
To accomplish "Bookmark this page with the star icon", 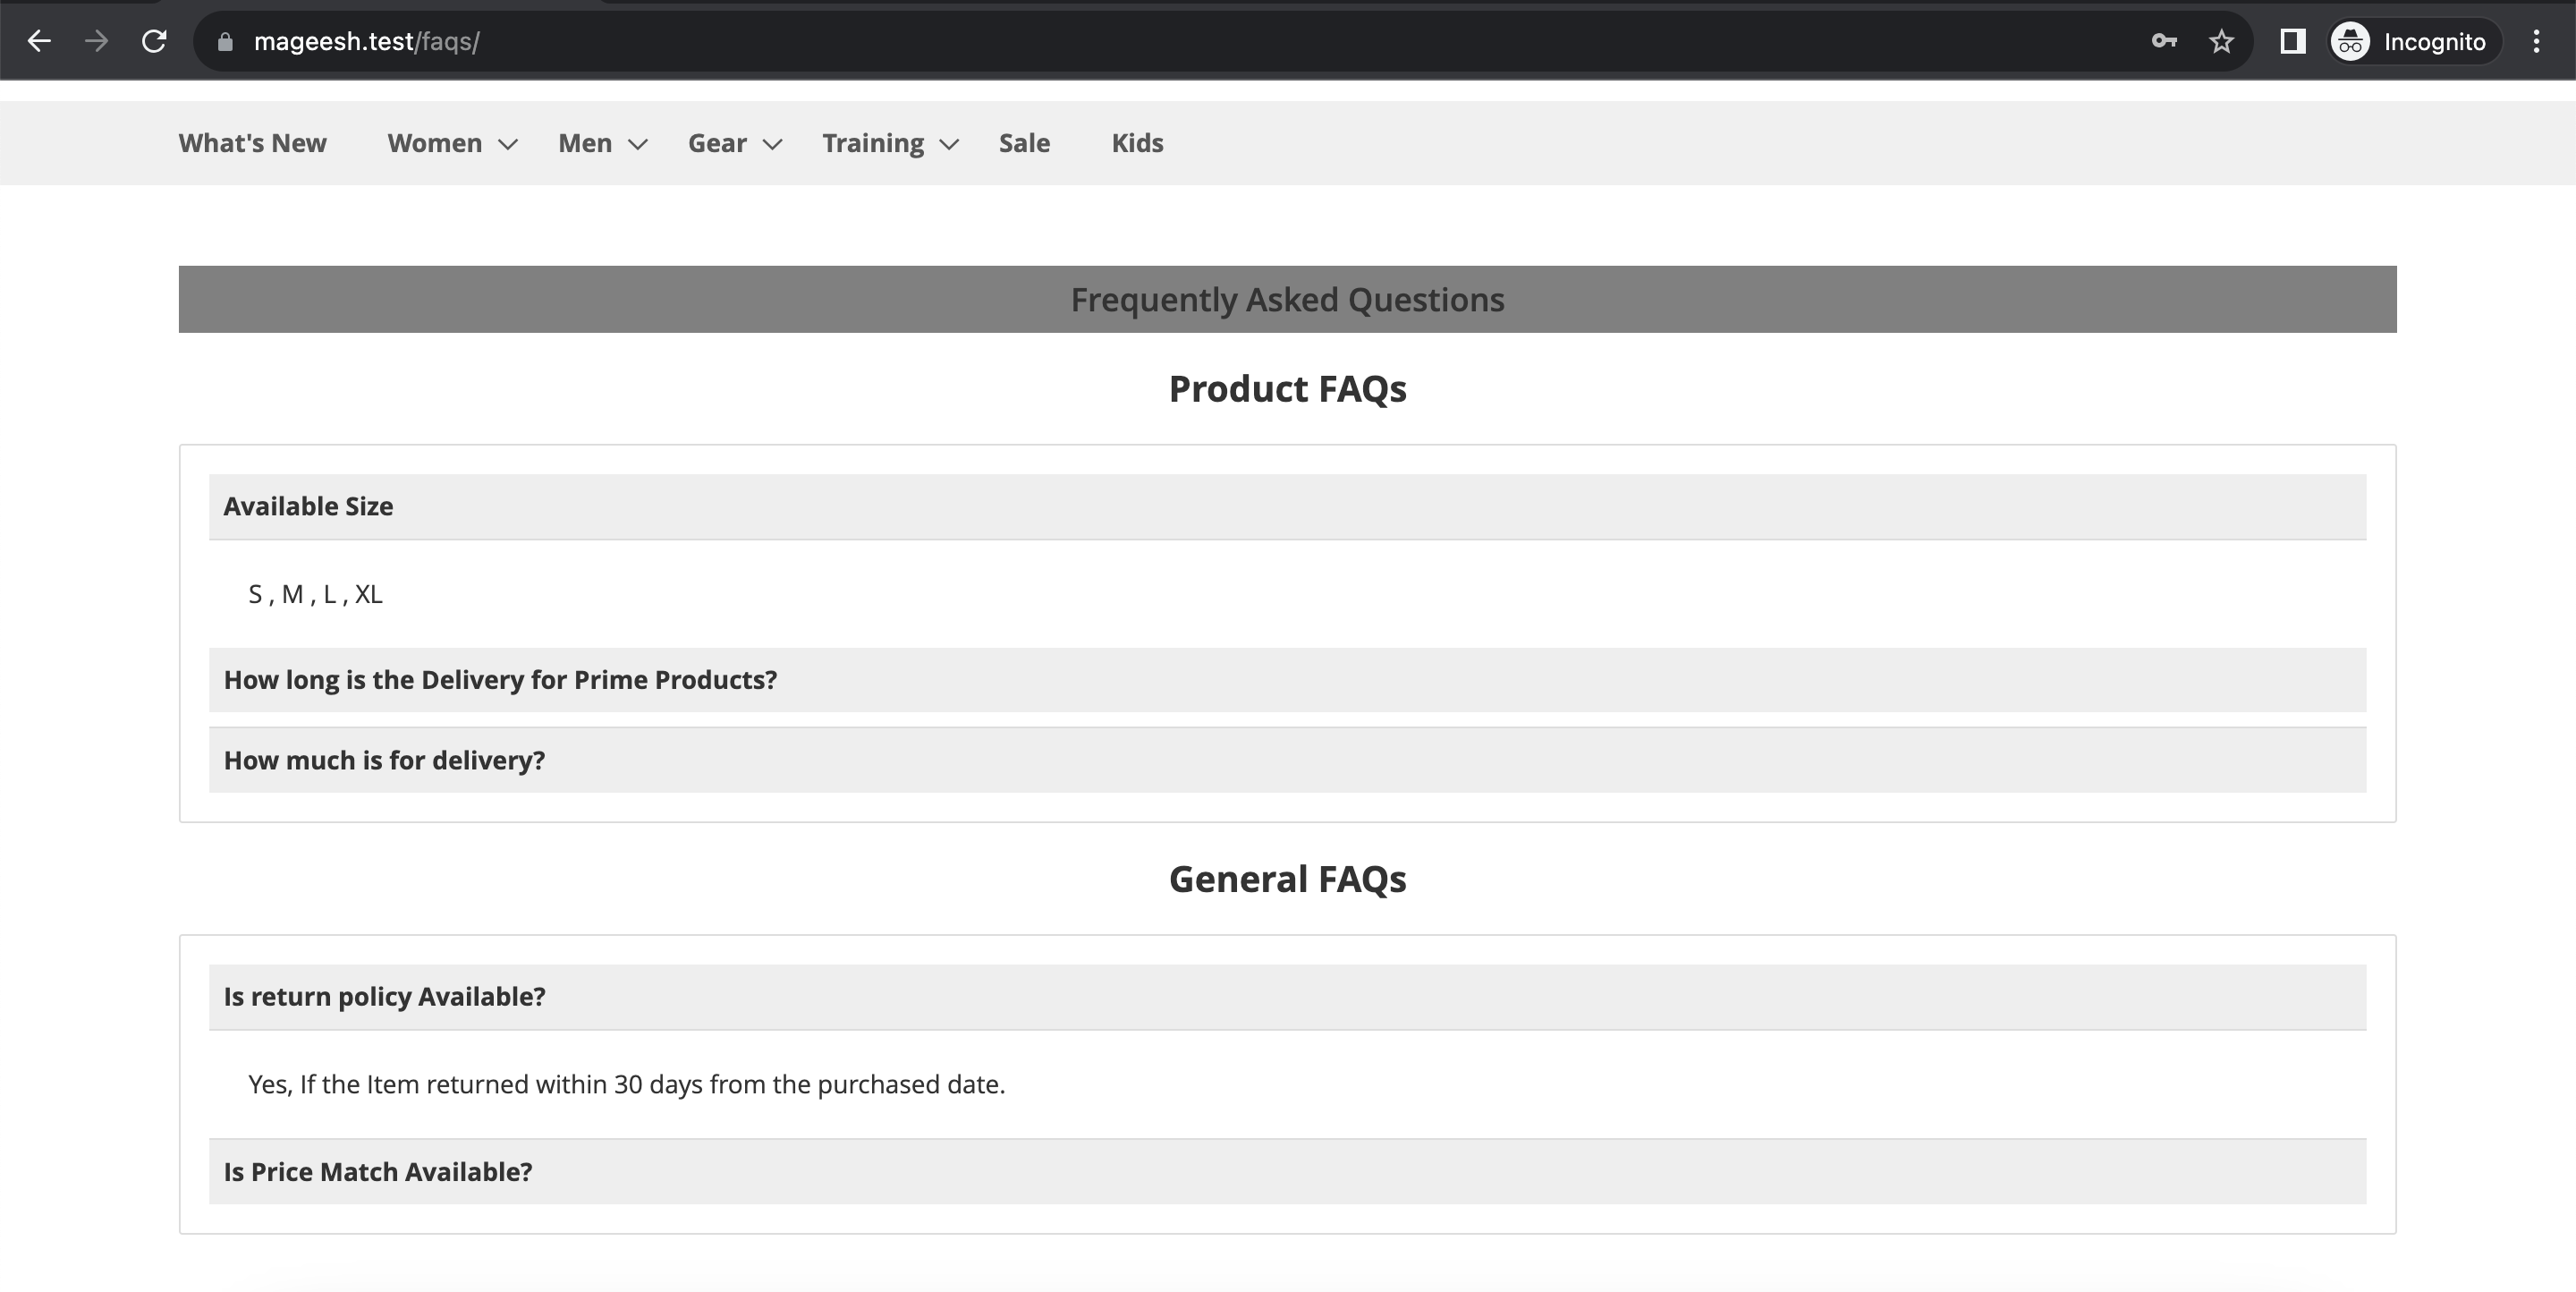I will pos(2221,41).
